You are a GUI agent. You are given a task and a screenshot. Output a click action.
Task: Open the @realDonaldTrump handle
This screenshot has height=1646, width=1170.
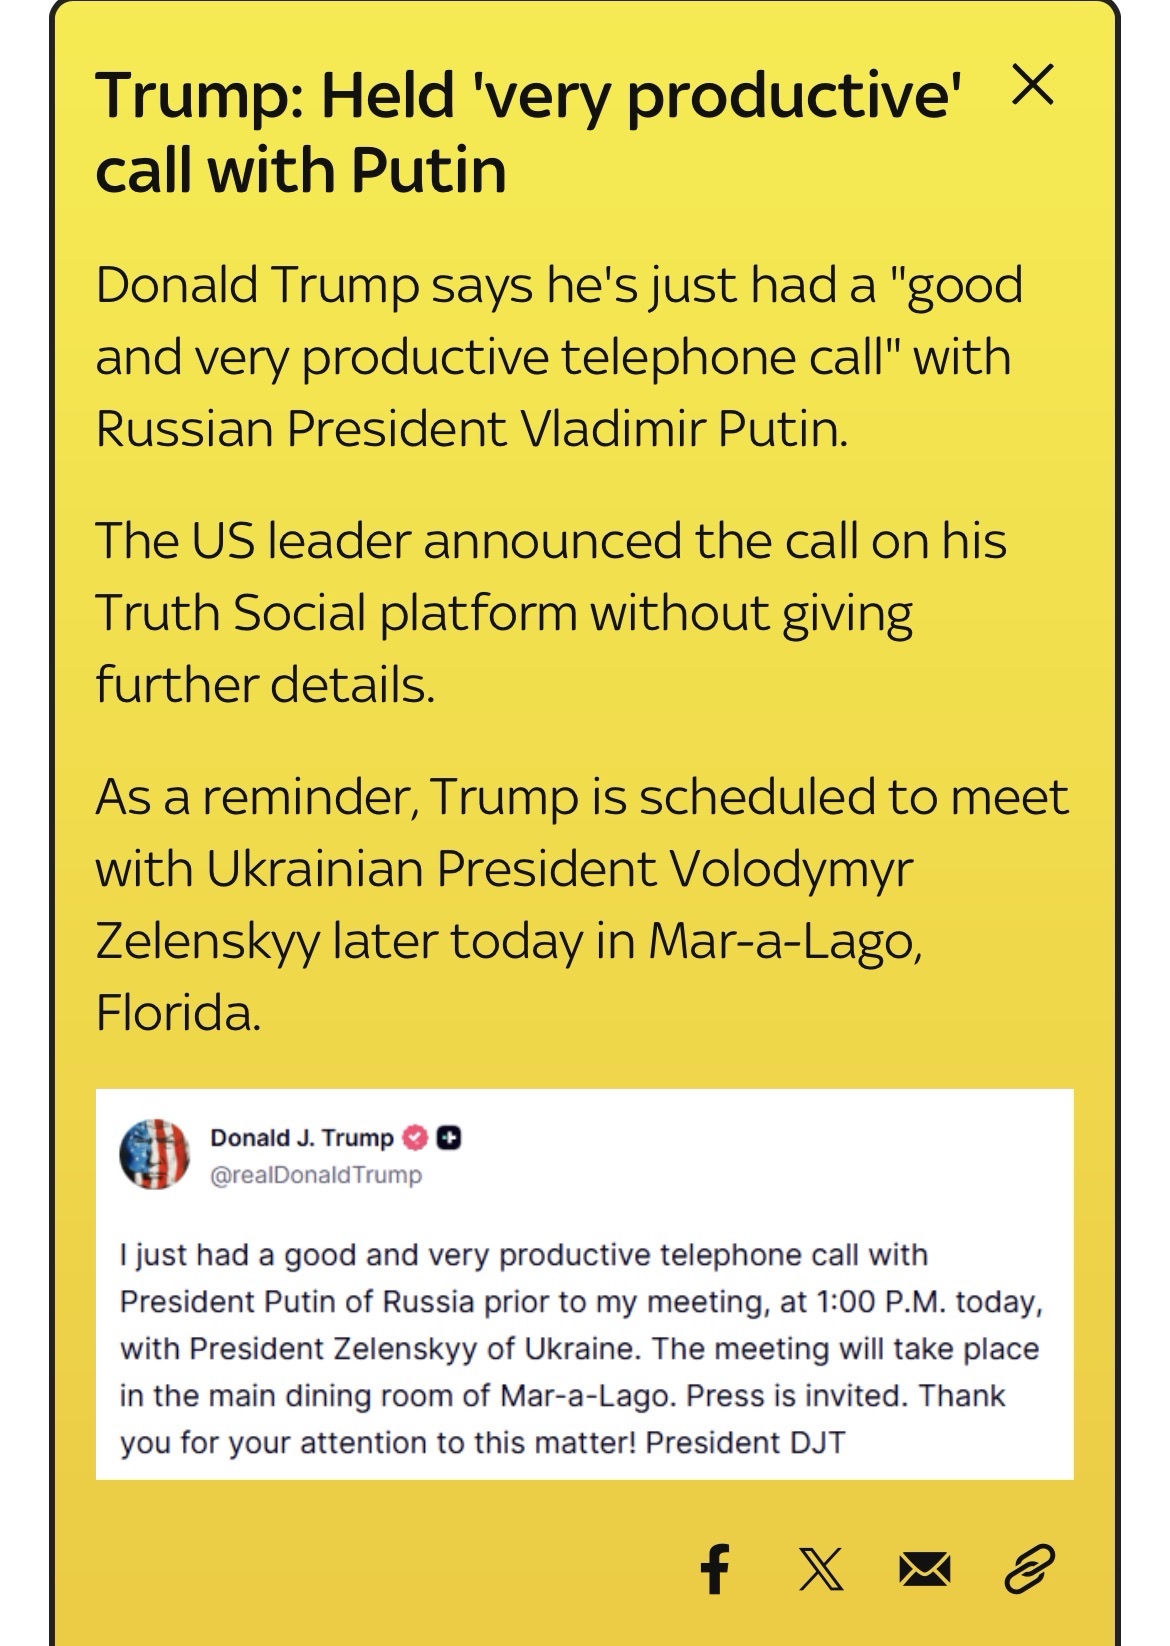click(316, 1175)
